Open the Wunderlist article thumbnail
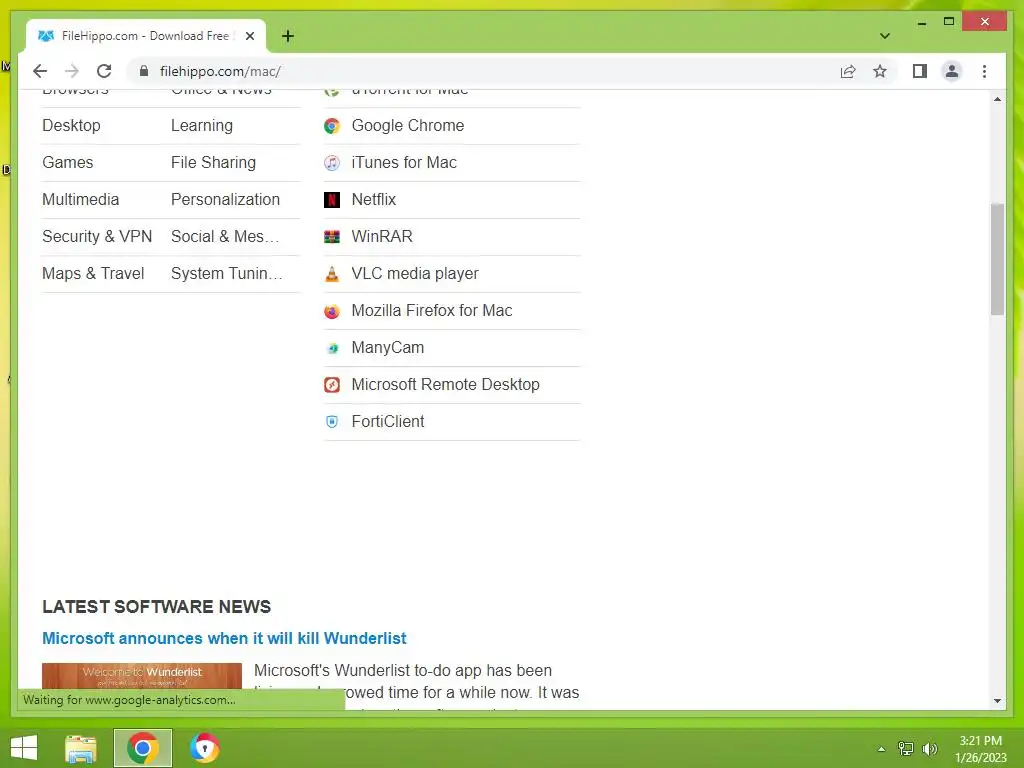This screenshot has height=768, width=1024. (142, 677)
